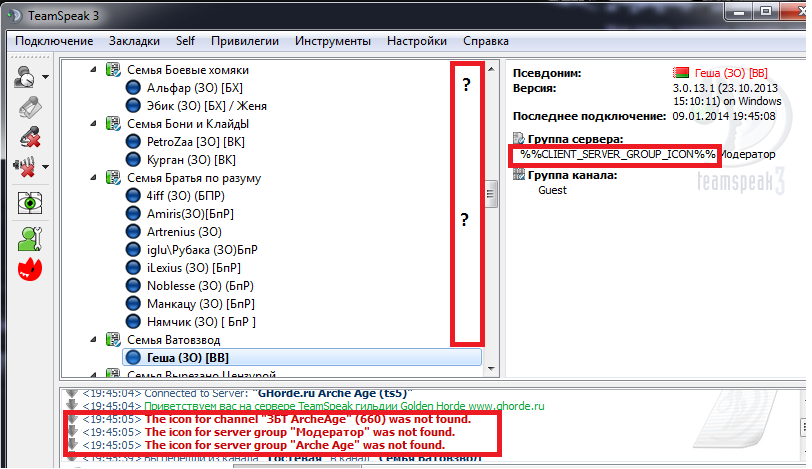
Task: Select user iglu\Рубака (ЗО)БпР
Action: [x=202, y=250]
